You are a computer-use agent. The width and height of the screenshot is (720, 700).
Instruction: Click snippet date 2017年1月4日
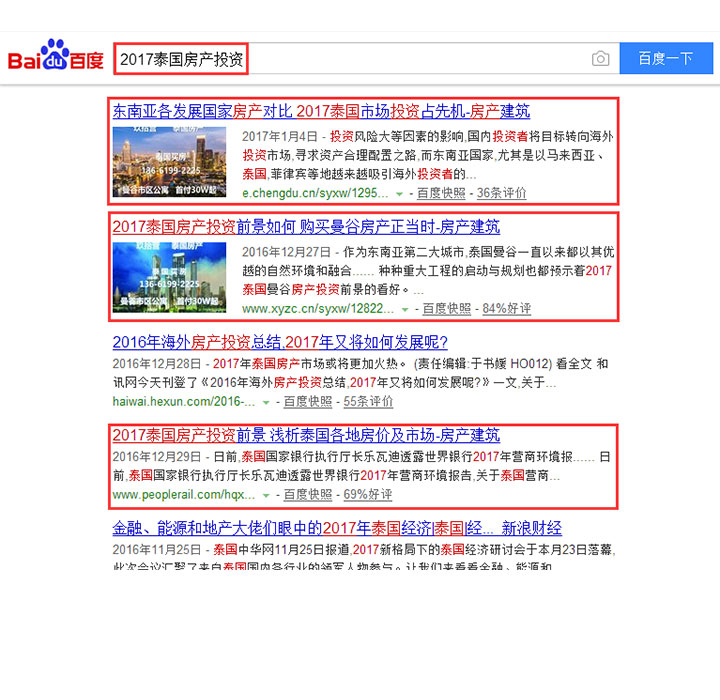280,136
